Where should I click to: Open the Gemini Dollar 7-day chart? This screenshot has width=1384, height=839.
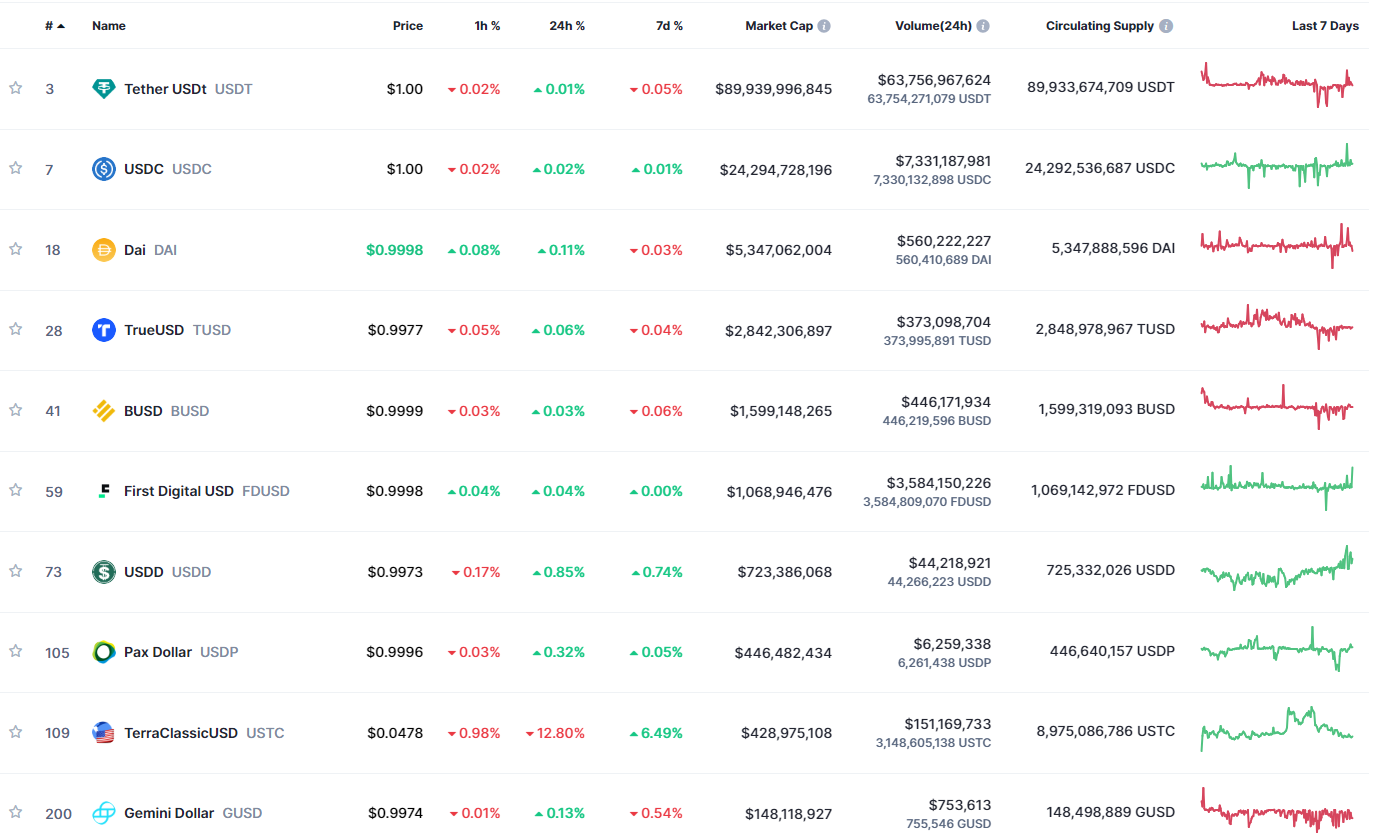click(x=1277, y=810)
